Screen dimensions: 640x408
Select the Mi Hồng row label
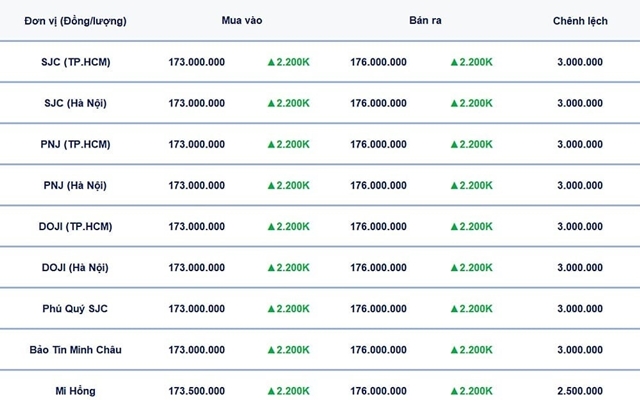click(77, 390)
